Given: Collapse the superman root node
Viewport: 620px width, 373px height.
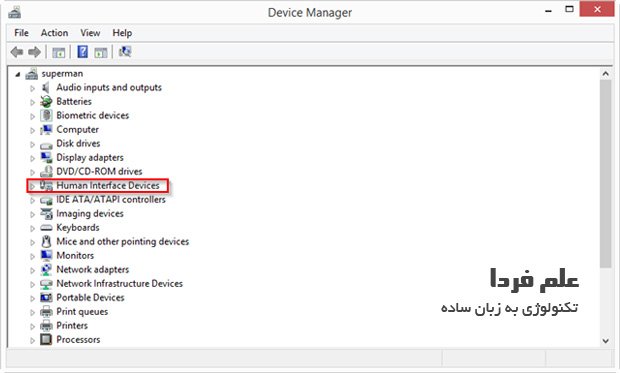Looking at the screenshot, I should (x=17, y=74).
